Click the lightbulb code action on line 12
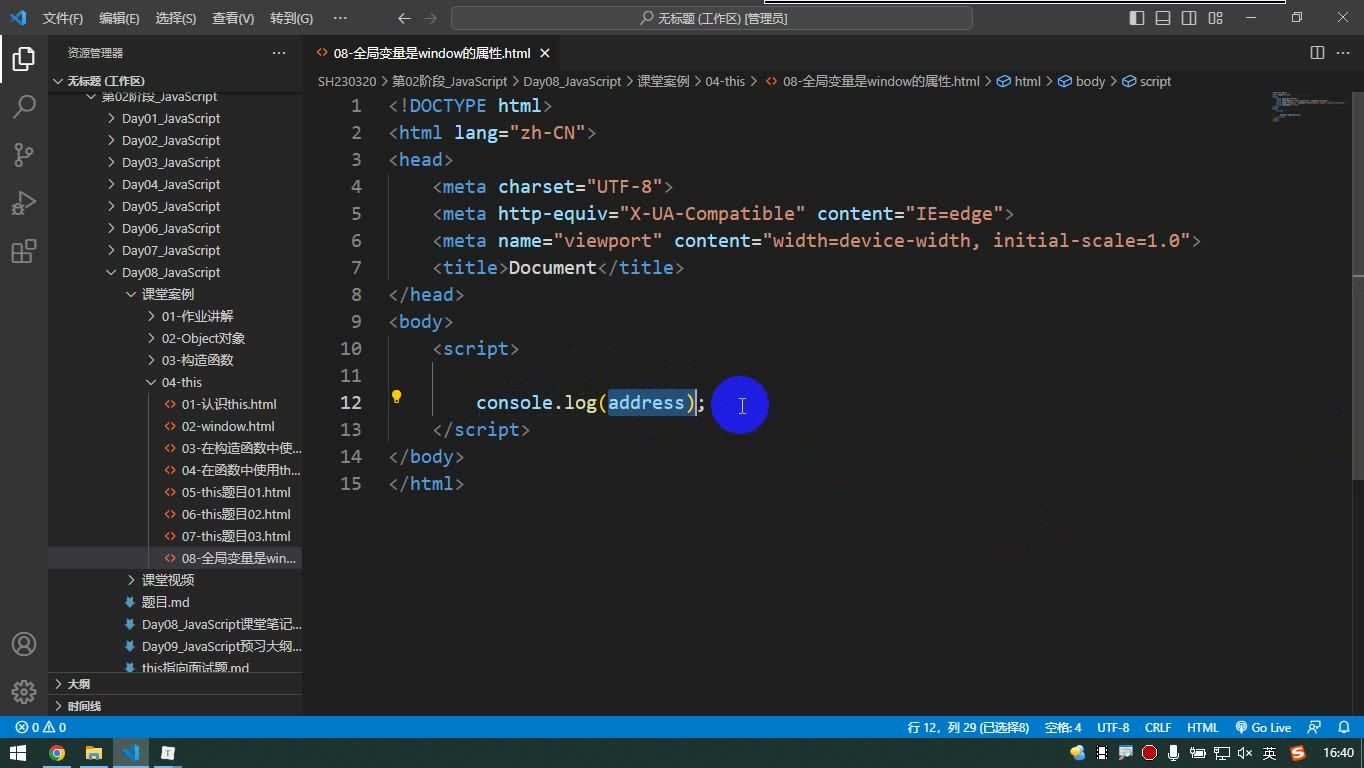 [x=396, y=397]
